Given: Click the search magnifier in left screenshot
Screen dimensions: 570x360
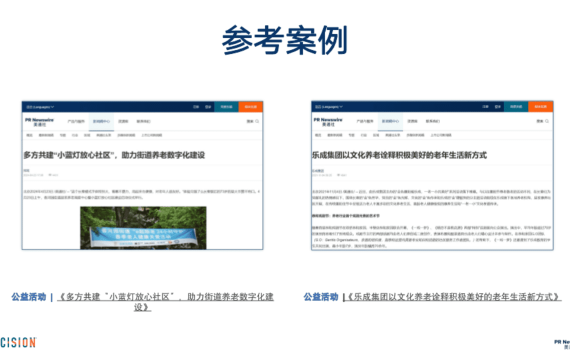Looking at the screenshot, I should 257,121.
